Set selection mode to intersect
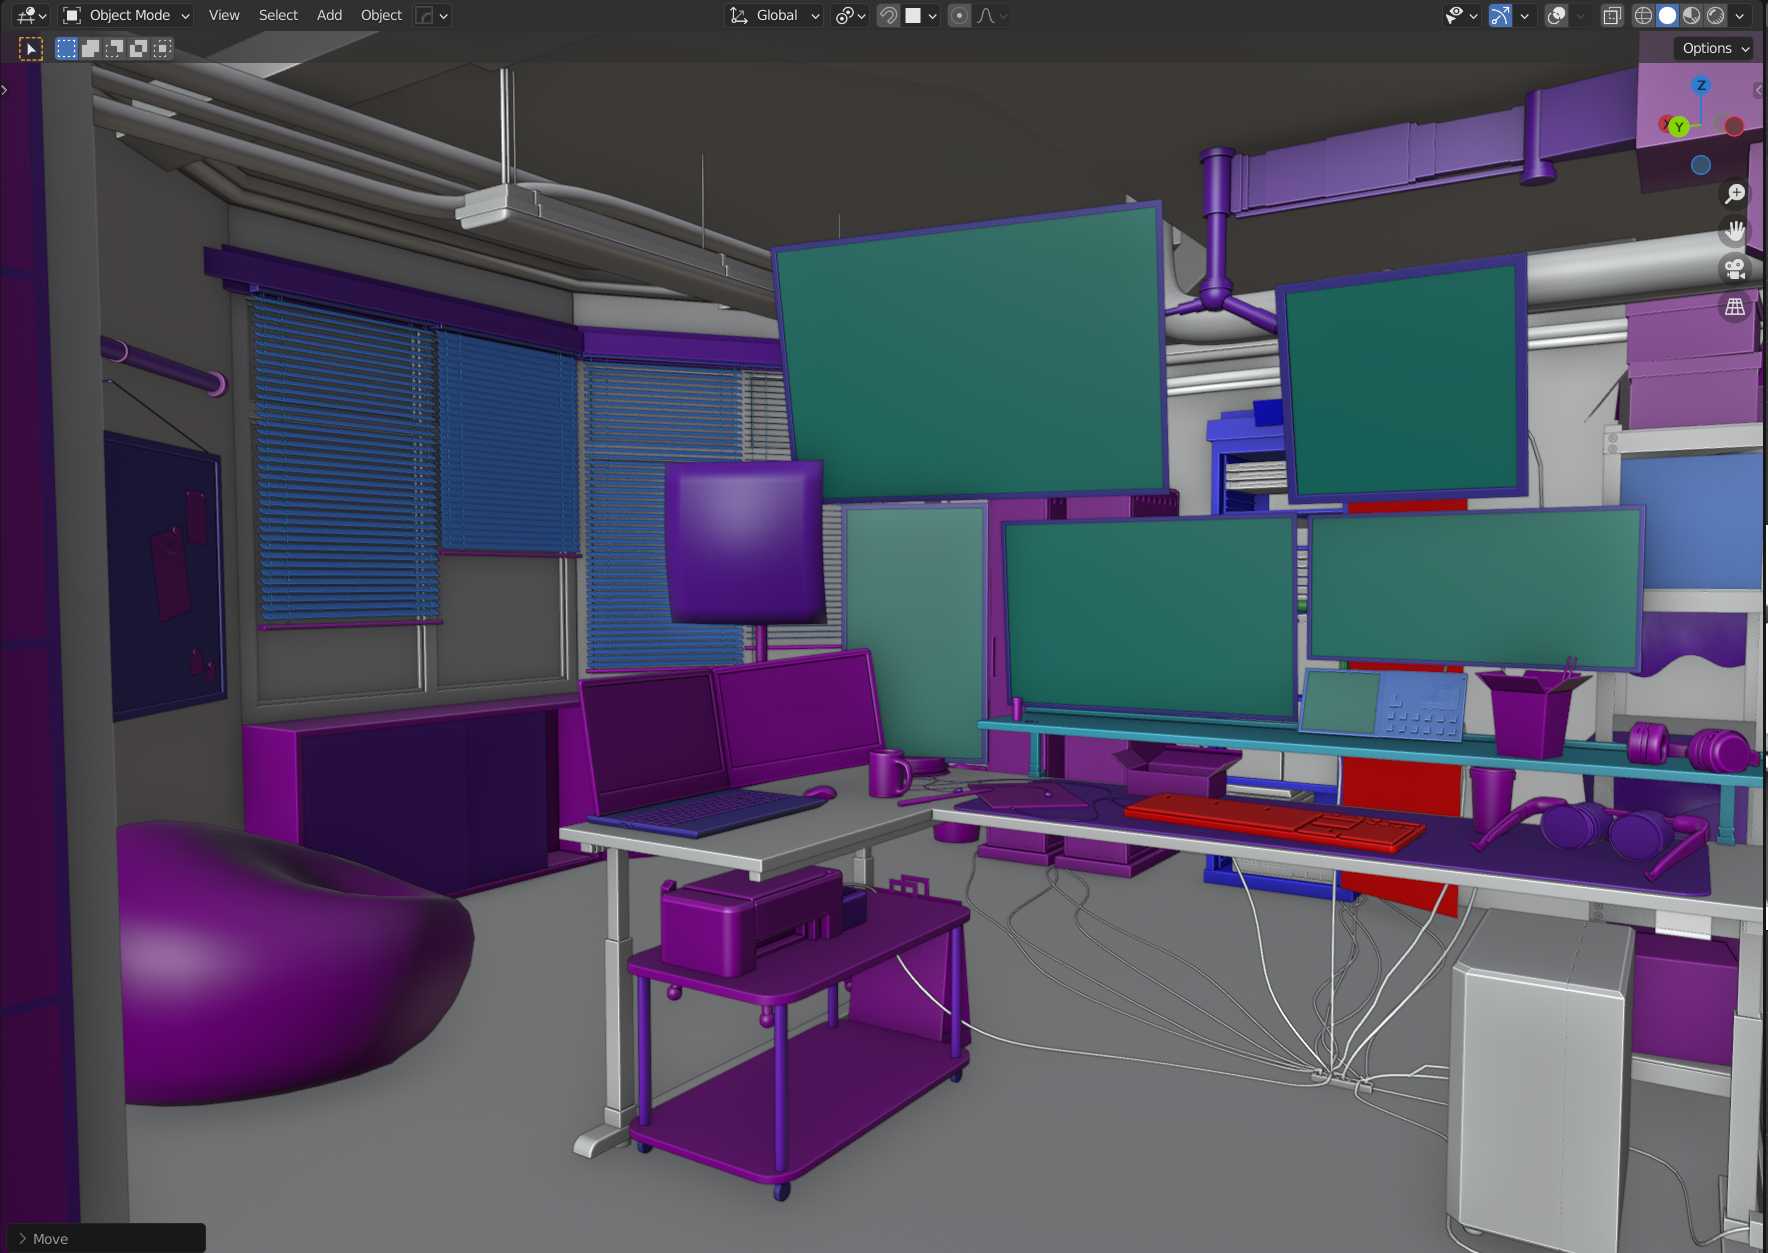 (162, 48)
